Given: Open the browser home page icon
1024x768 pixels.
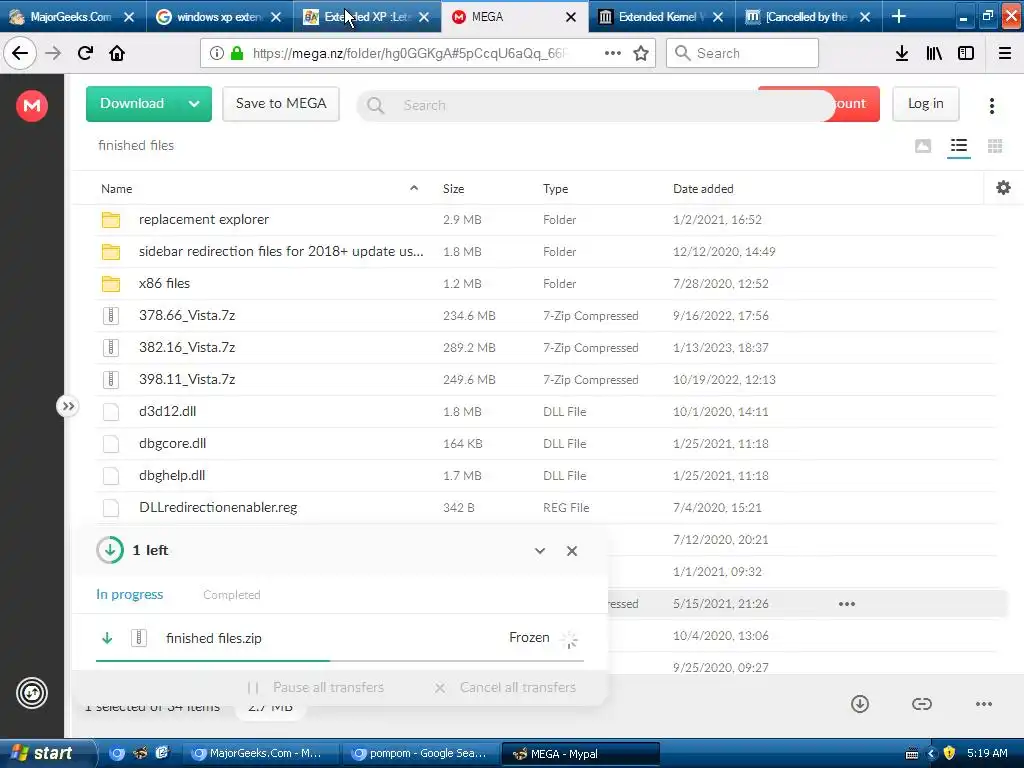Looking at the screenshot, I should point(117,53).
